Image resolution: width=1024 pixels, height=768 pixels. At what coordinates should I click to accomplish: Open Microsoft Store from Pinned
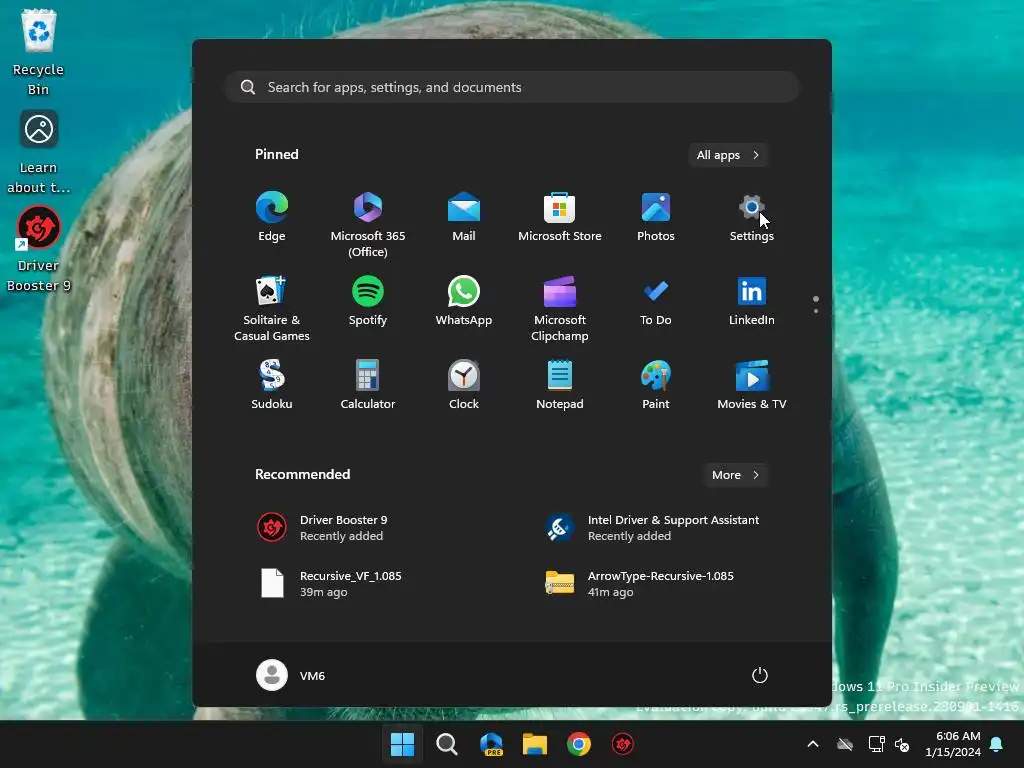pyautogui.click(x=560, y=217)
